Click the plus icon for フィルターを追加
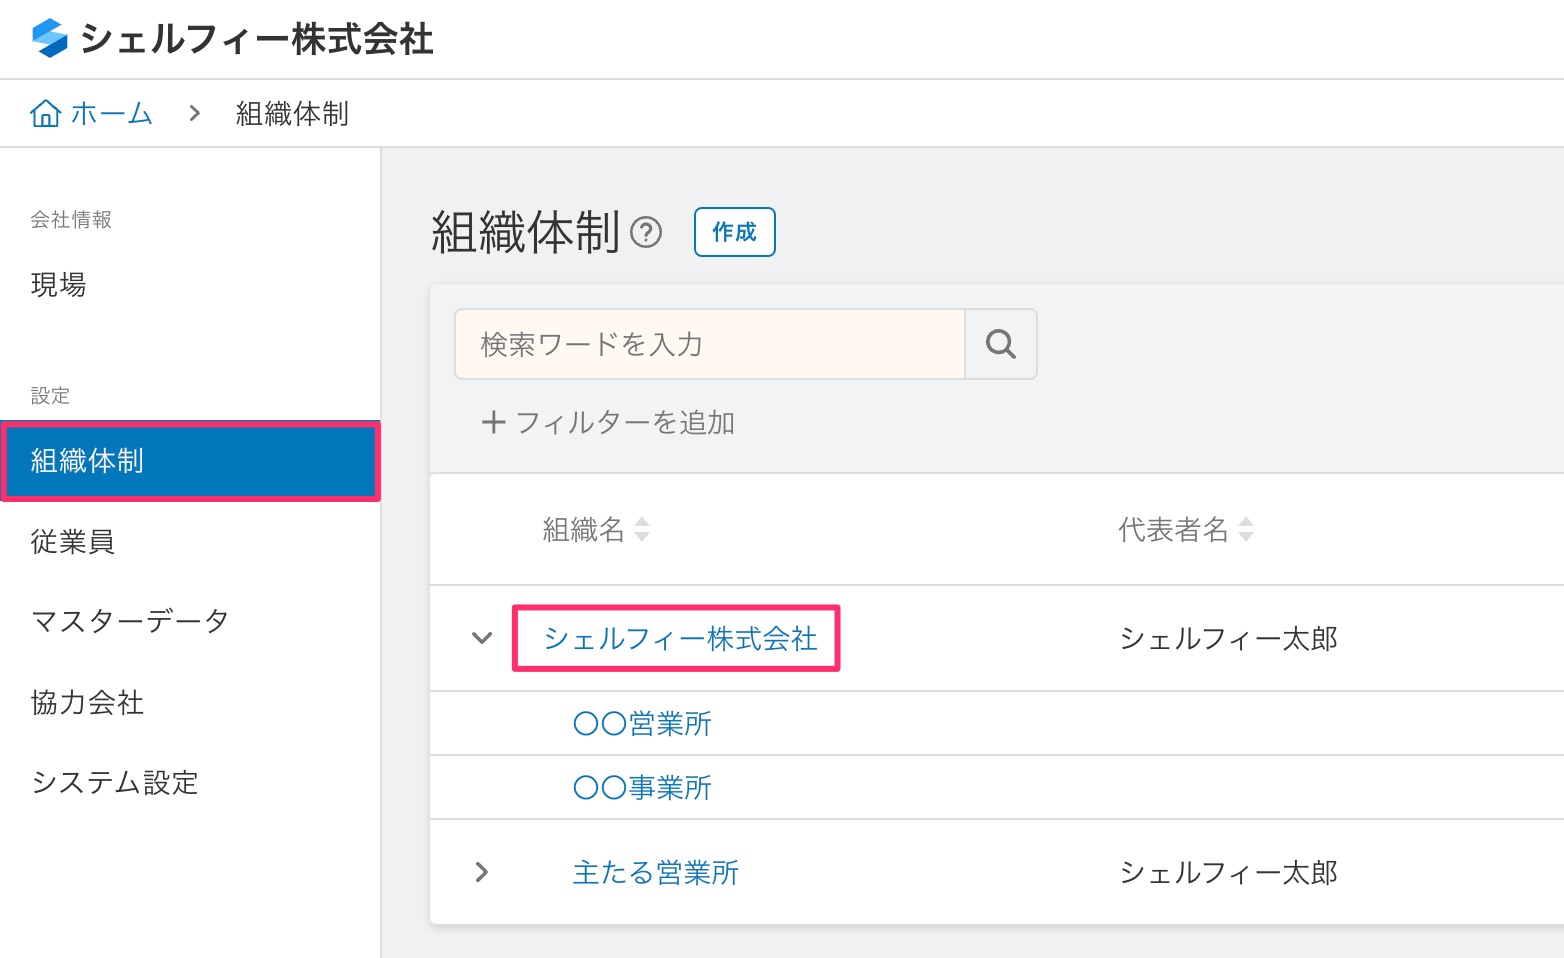The height and width of the screenshot is (958, 1564). point(493,423)
